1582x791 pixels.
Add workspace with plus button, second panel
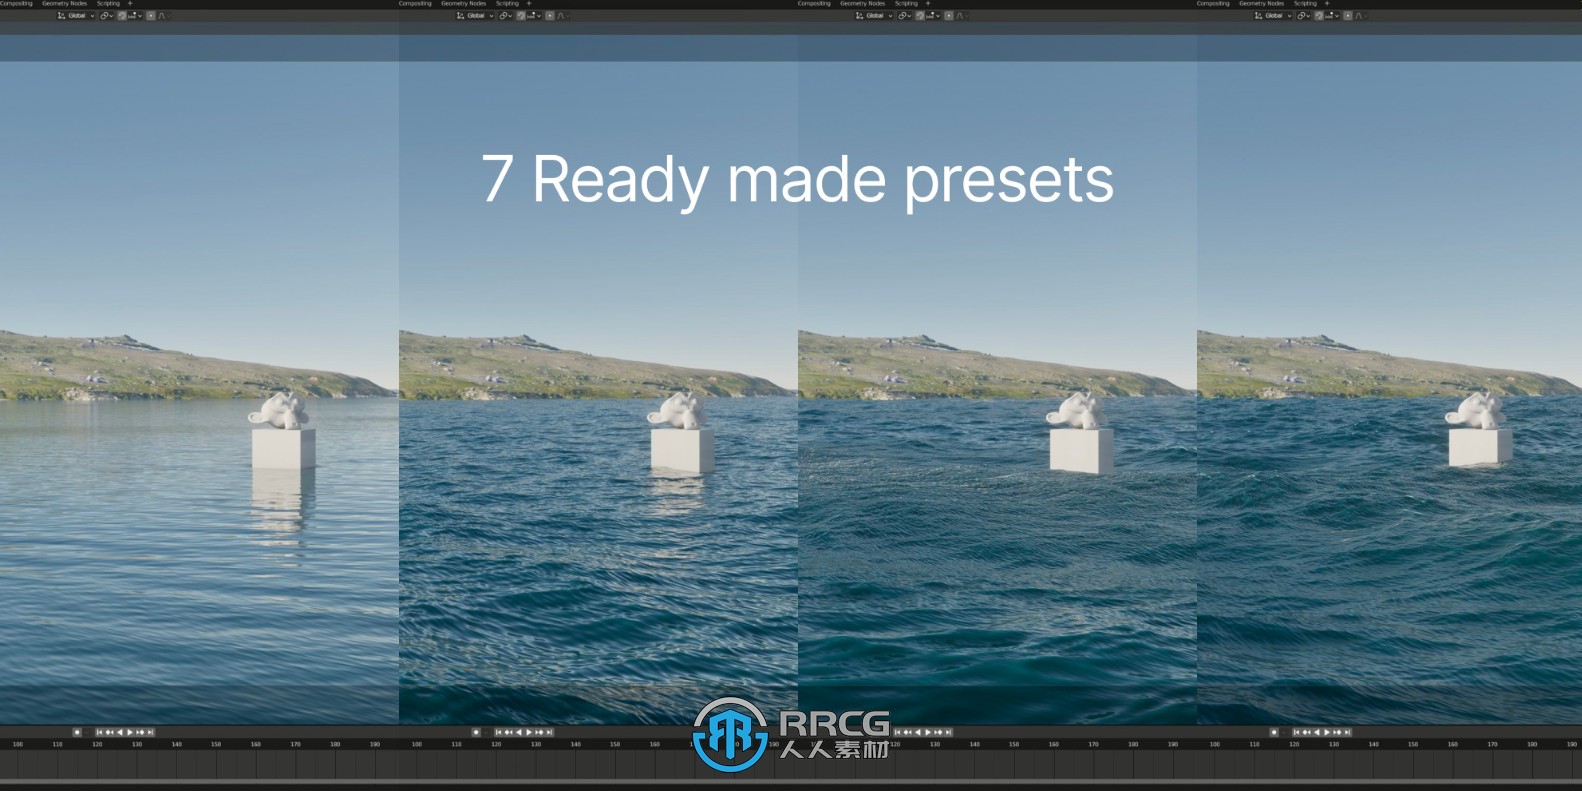point(529,3)
